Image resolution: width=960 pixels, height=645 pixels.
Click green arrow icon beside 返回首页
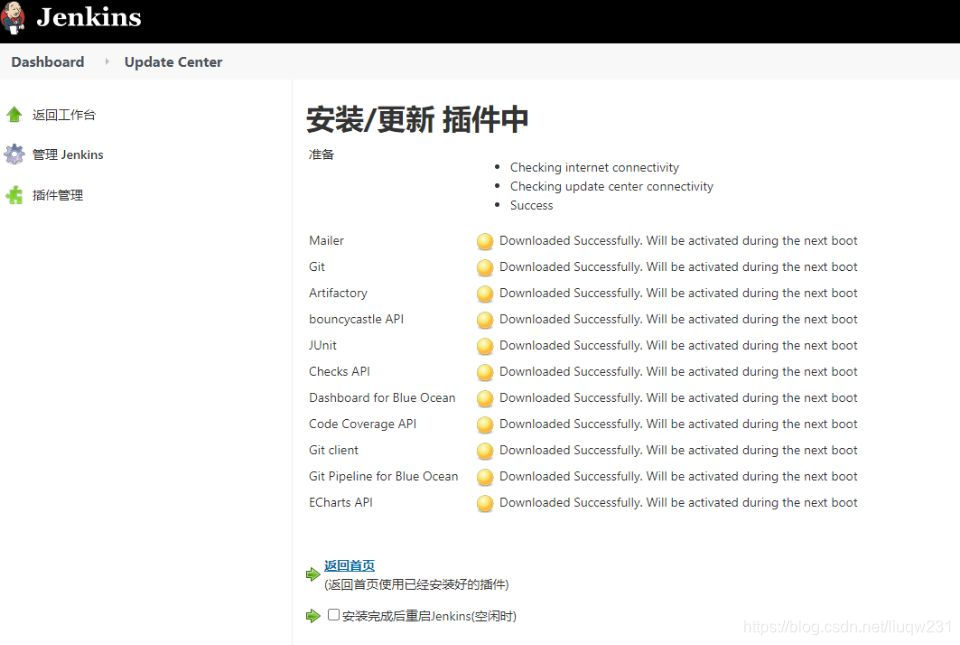pos(313,574)
